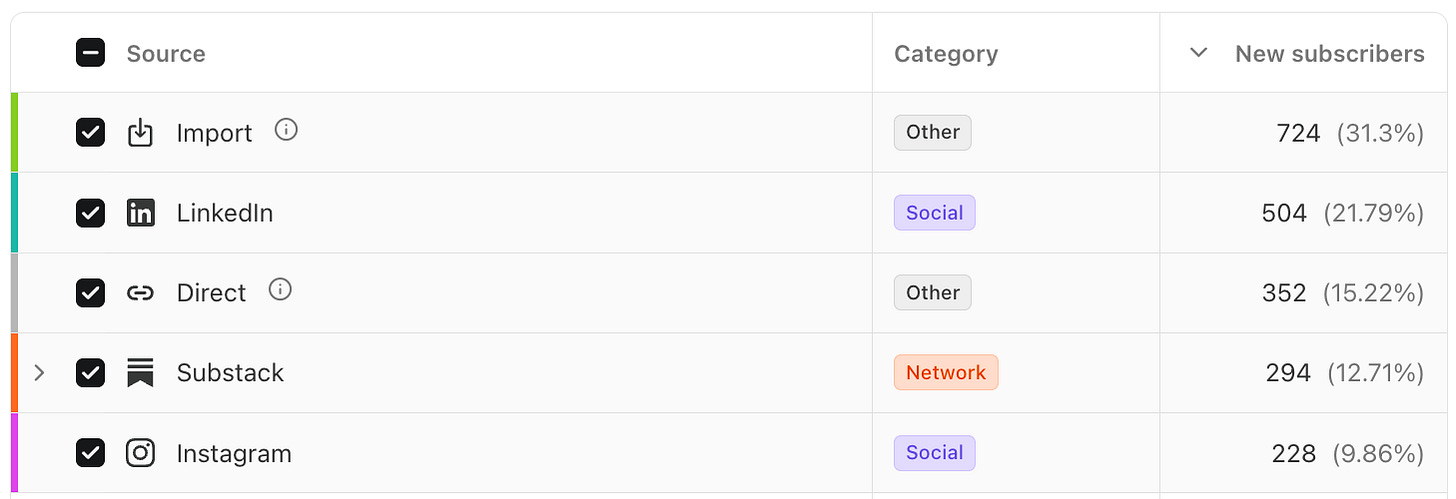Click the Source column header
1456x499 pixels.
pyautogui.click(x=166, y=54)
